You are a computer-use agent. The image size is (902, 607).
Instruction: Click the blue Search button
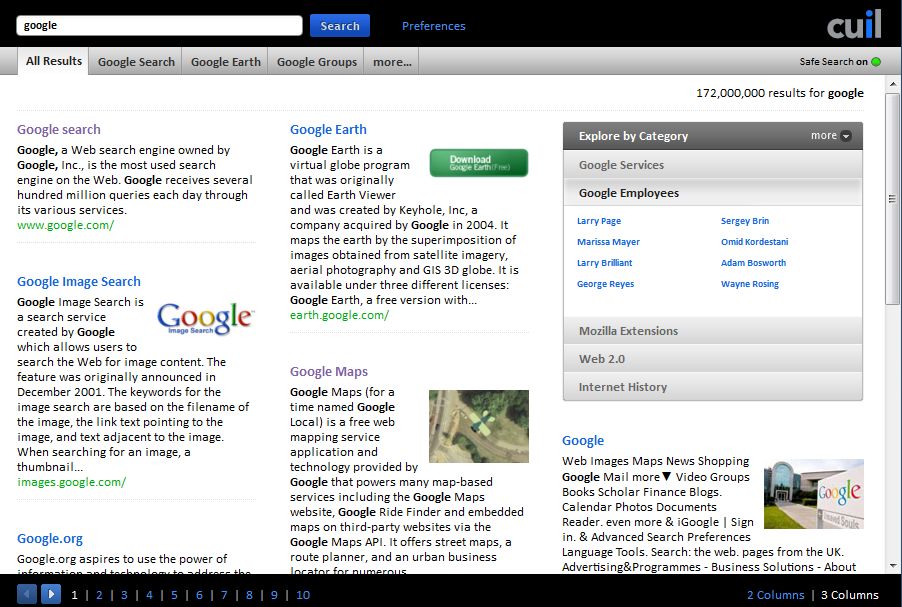point(340,26)
